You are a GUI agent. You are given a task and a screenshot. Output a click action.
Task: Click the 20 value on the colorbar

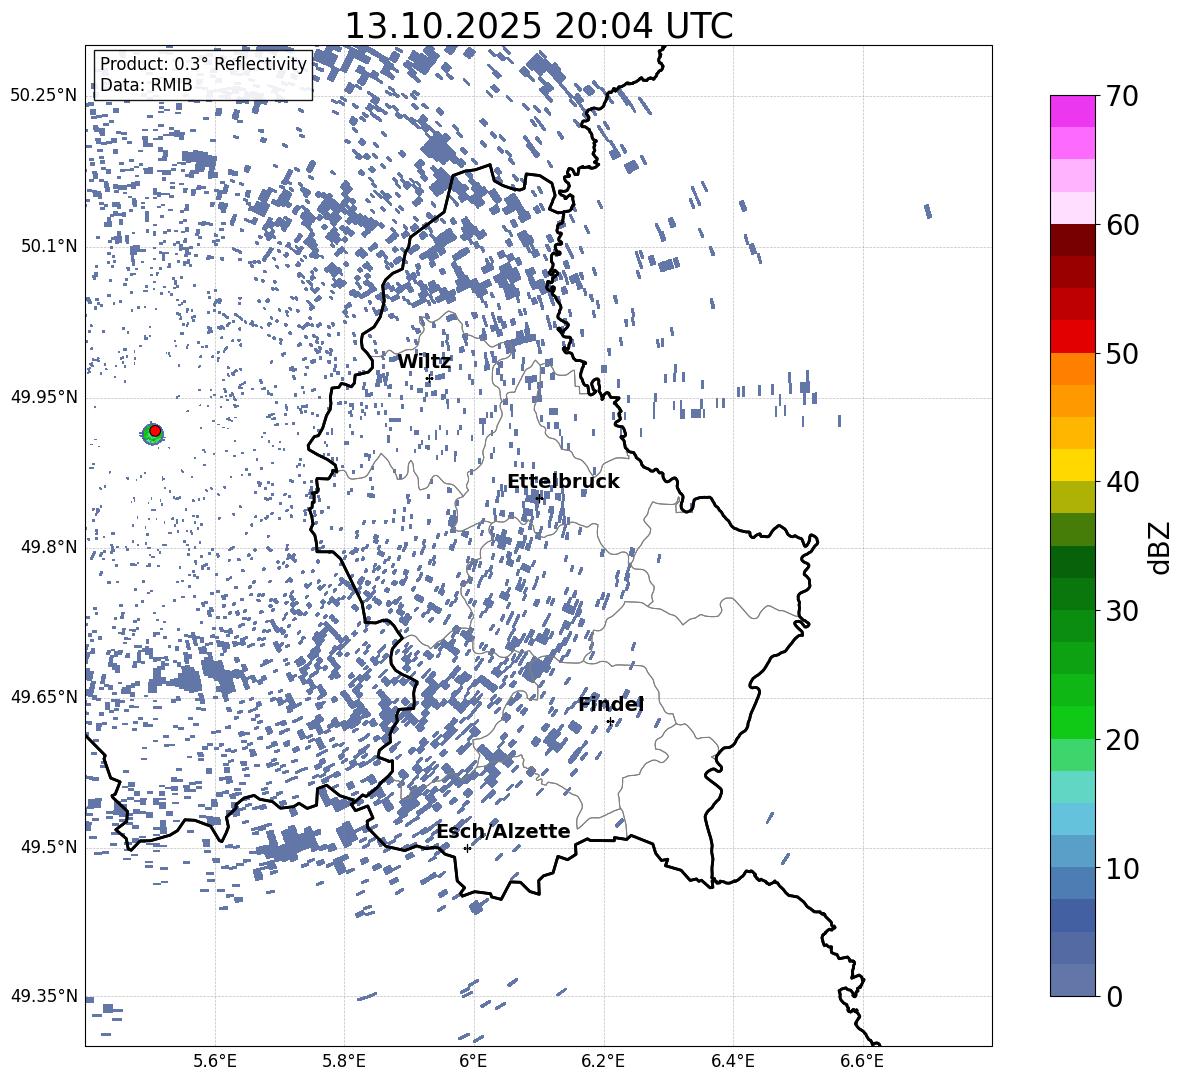point(1122,739)
